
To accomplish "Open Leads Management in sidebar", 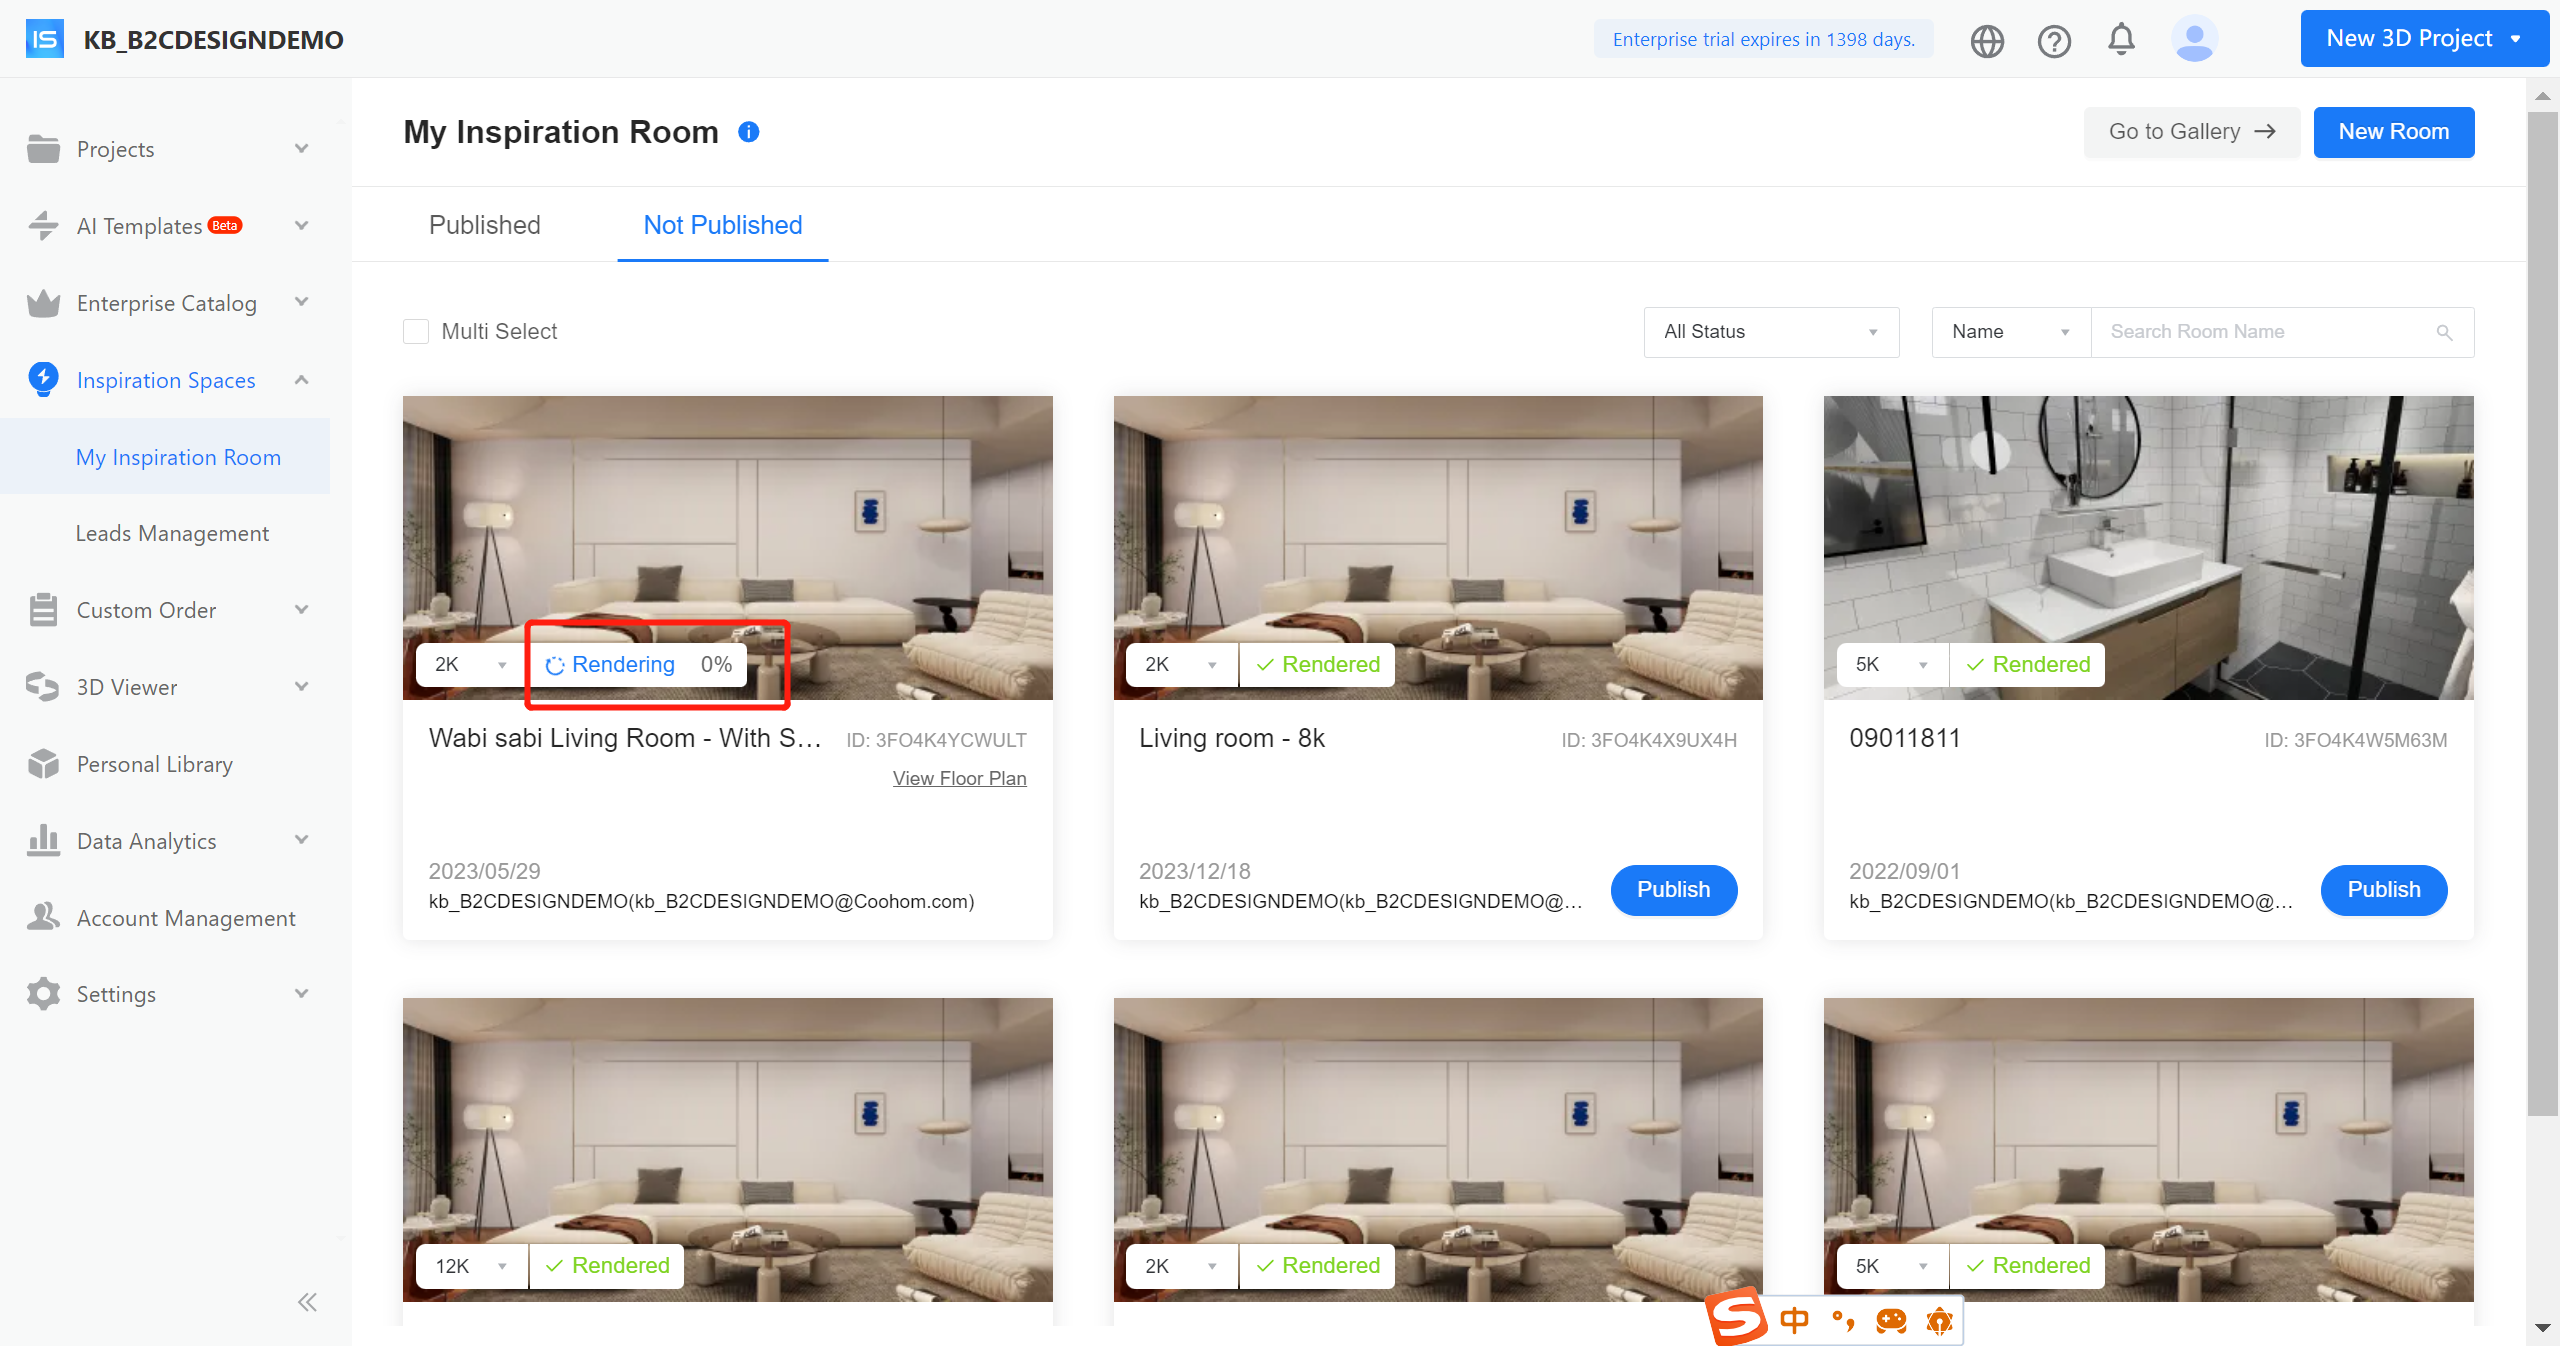I will coord(172,533).
